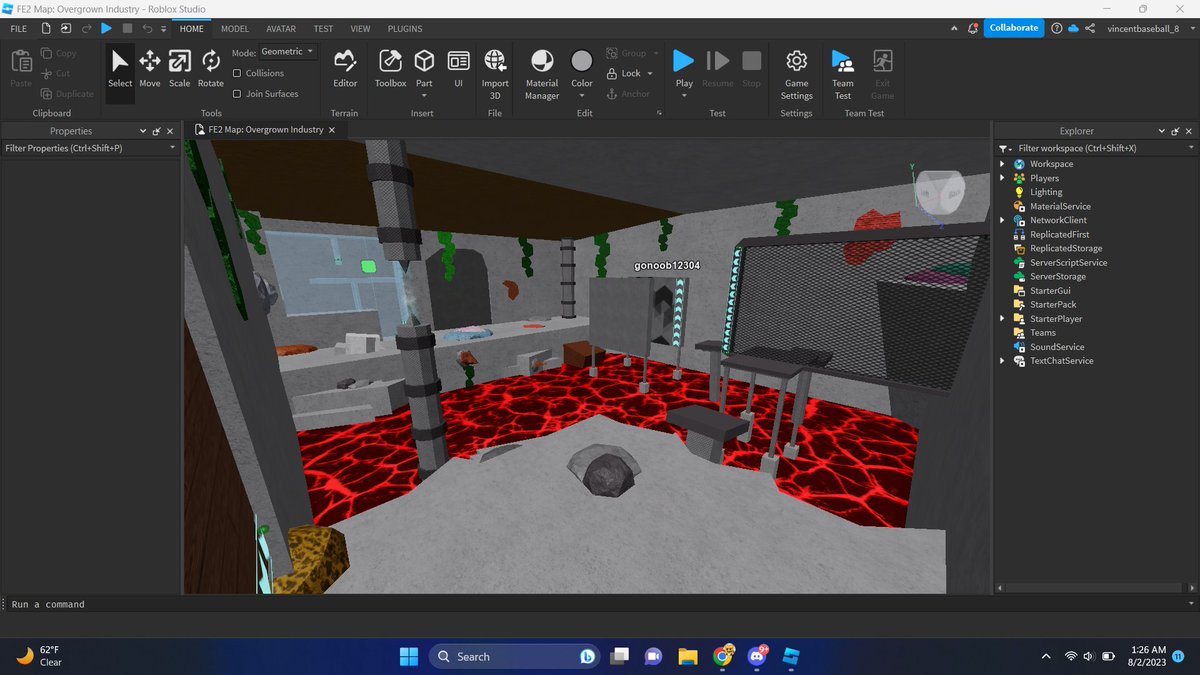
Task: Open the Chrome taskbar icon
Action: (722, 656)
